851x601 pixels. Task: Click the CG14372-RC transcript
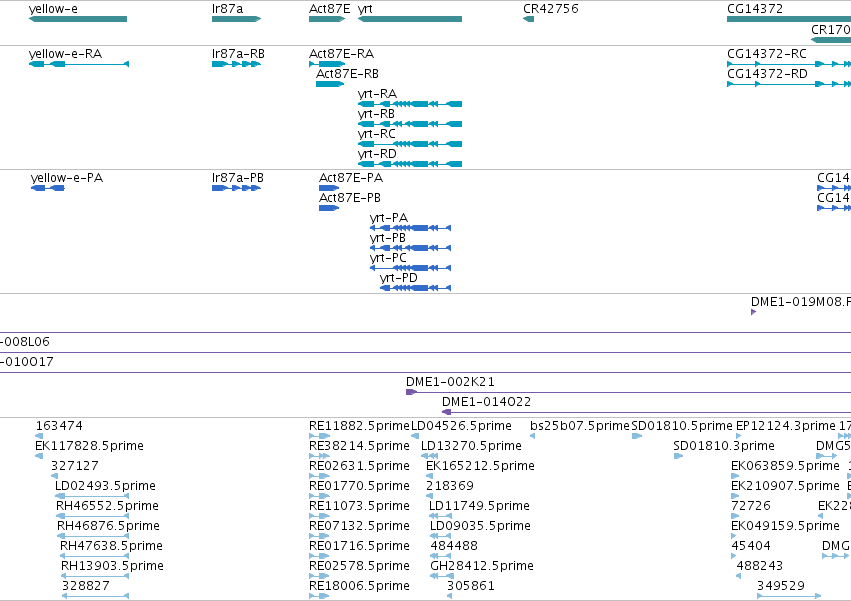[x=789, y=64]
